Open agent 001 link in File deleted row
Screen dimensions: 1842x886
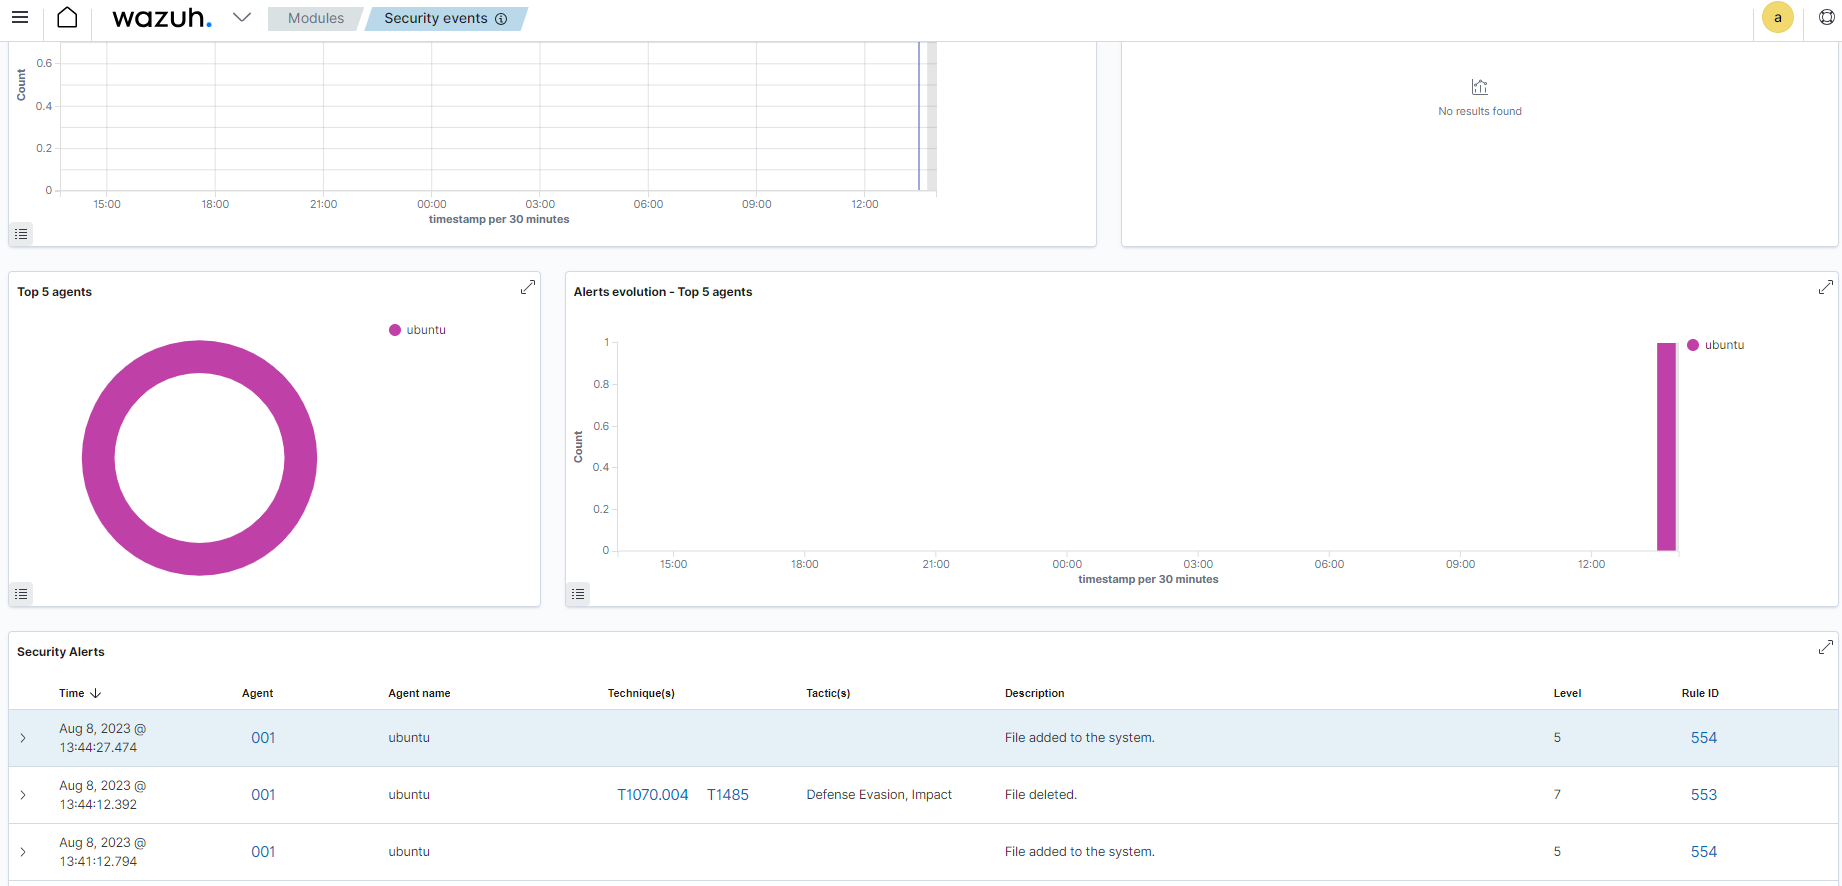click(263, 795)
